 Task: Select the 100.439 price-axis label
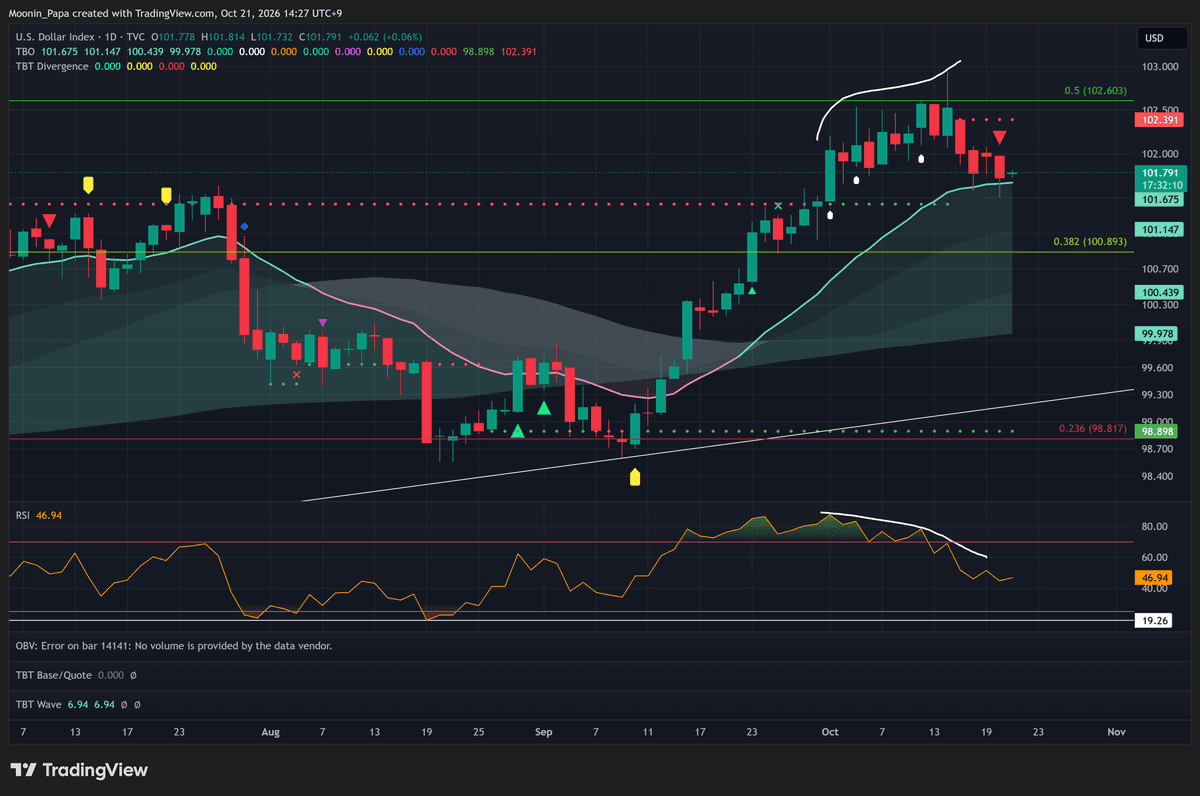pyautogui.click(x=1160, y=292)
